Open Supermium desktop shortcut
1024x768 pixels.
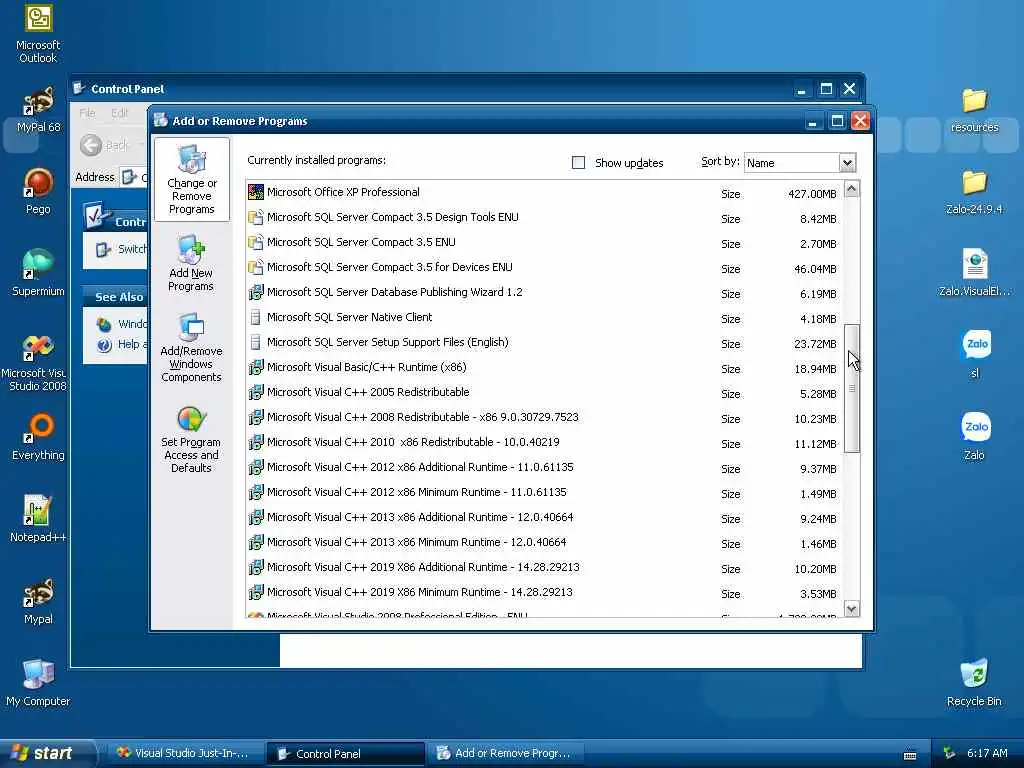tap(38, 273)
